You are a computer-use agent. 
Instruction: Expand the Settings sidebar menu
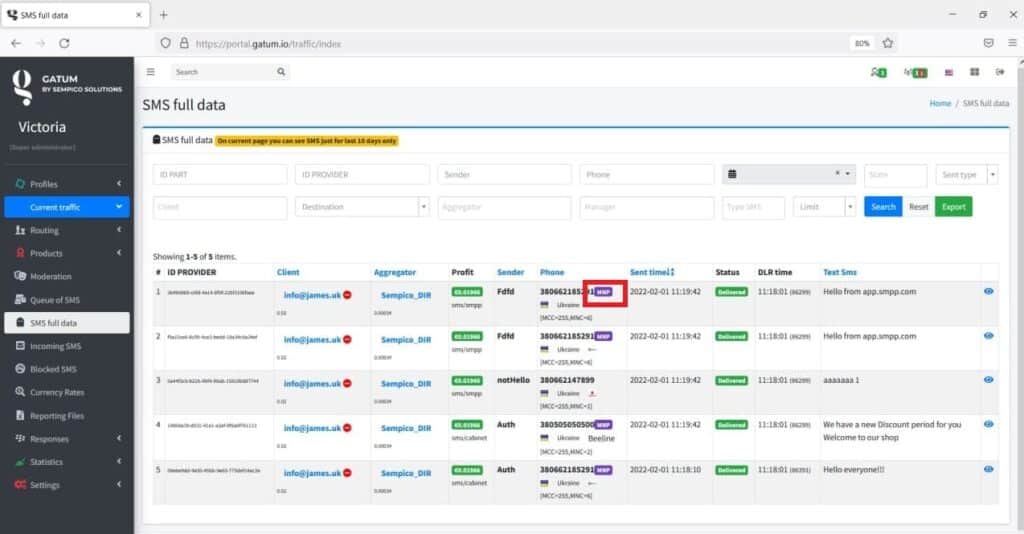click(67, 485)
